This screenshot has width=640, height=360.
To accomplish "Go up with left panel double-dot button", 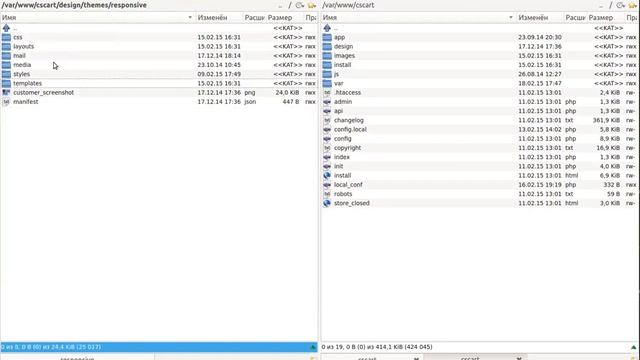I will point(280,6).
